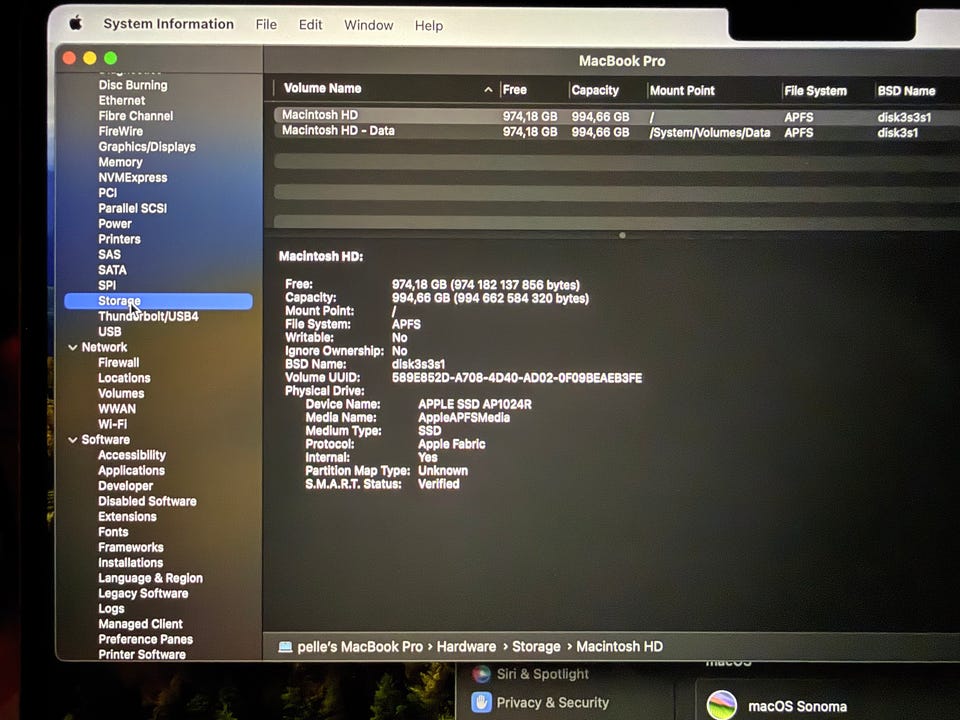
Task: Select Parallel SCSI in sidebar
Action: [x=132, y=208]
